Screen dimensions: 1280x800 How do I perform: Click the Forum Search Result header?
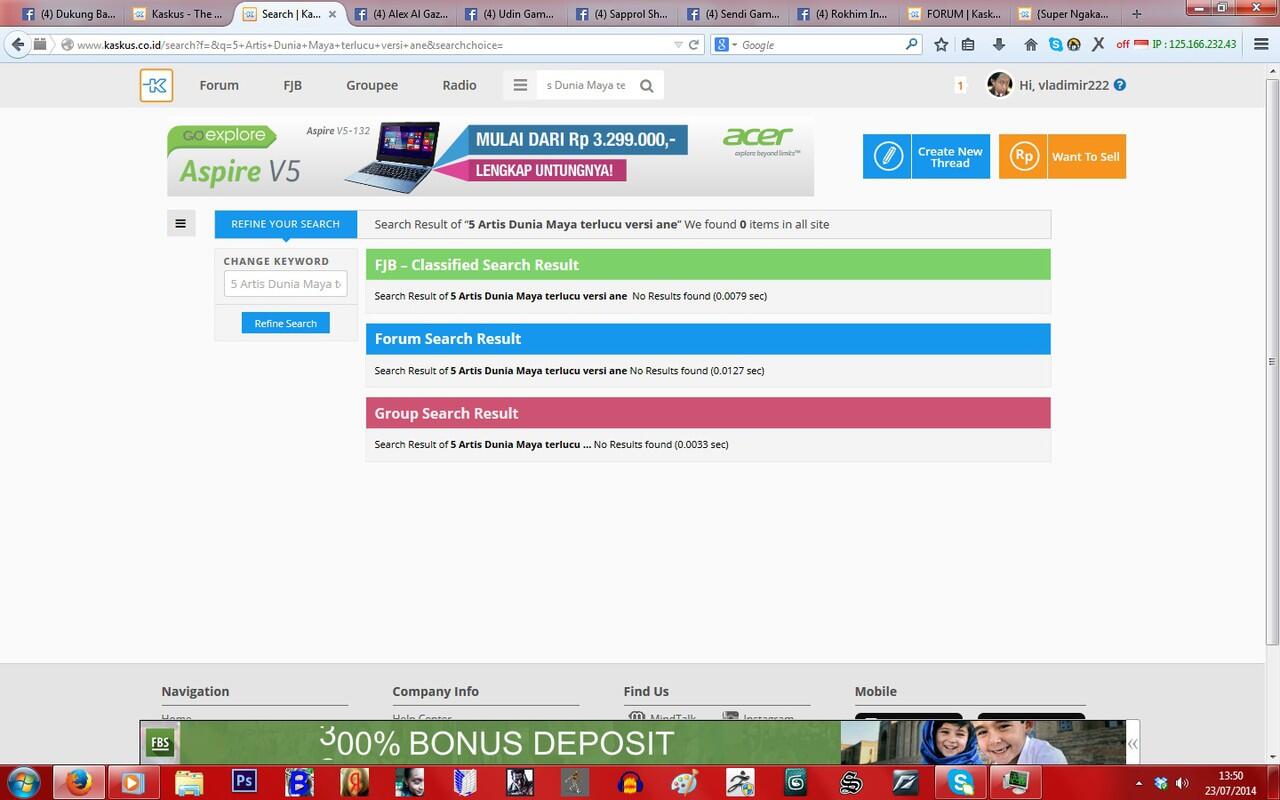[708, 339]
